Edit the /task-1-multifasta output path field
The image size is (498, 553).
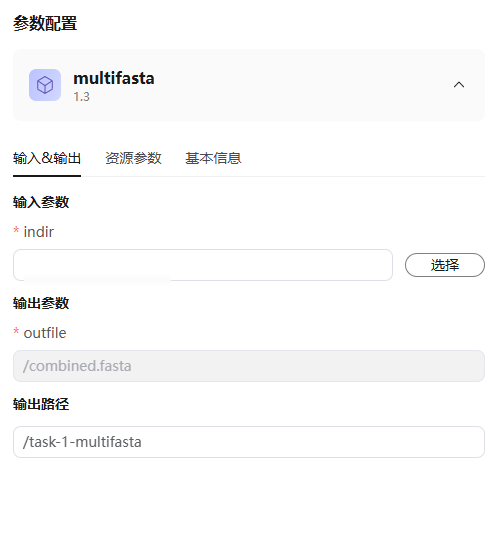click(249, 442)
